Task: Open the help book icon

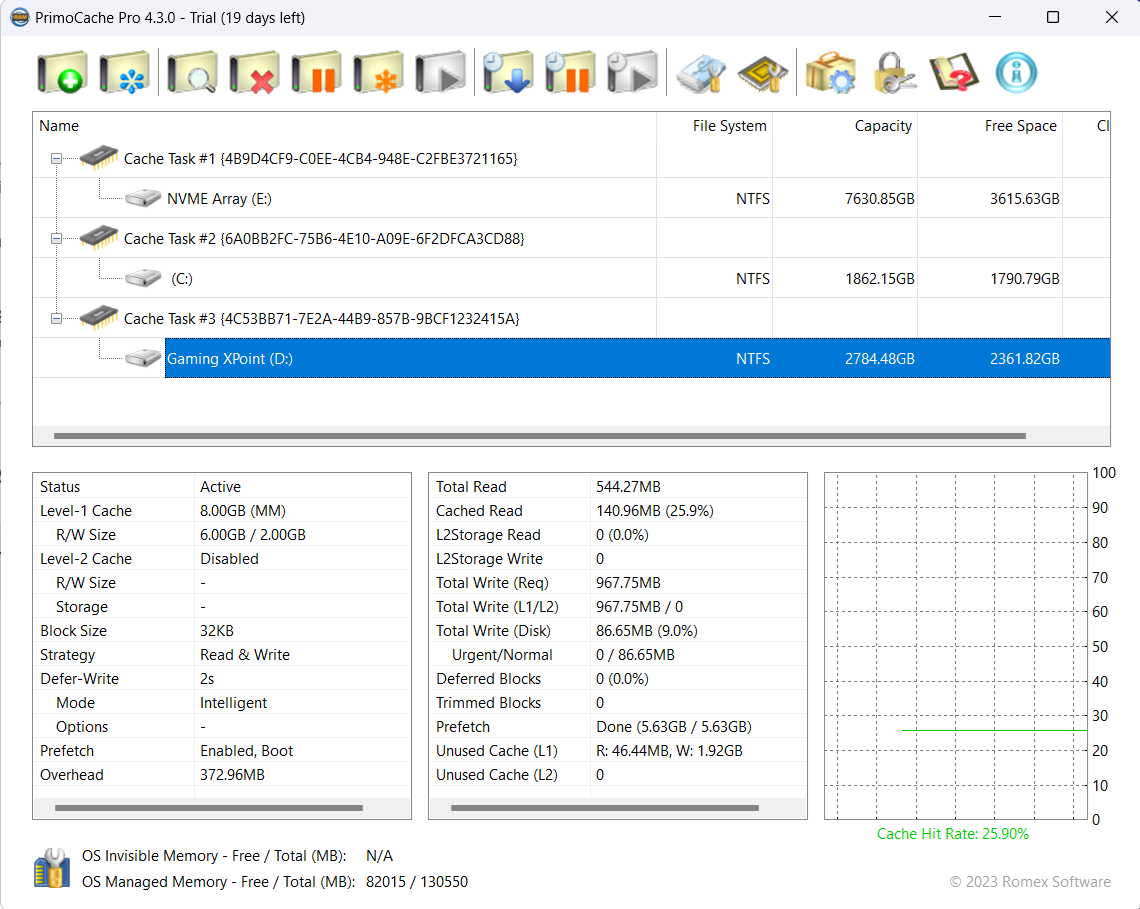Action: point(953,73)
